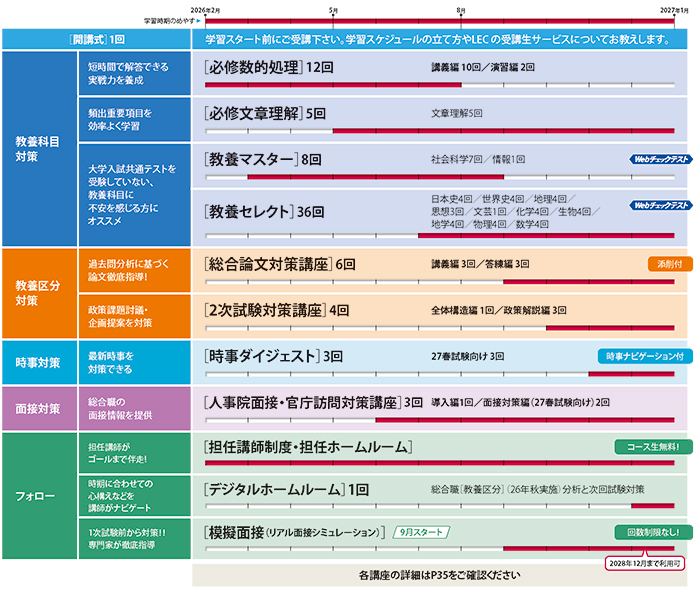Click the 2028年12月まで利用可 callout
This screenshot has height=596, width=700.
coord(646,565)
